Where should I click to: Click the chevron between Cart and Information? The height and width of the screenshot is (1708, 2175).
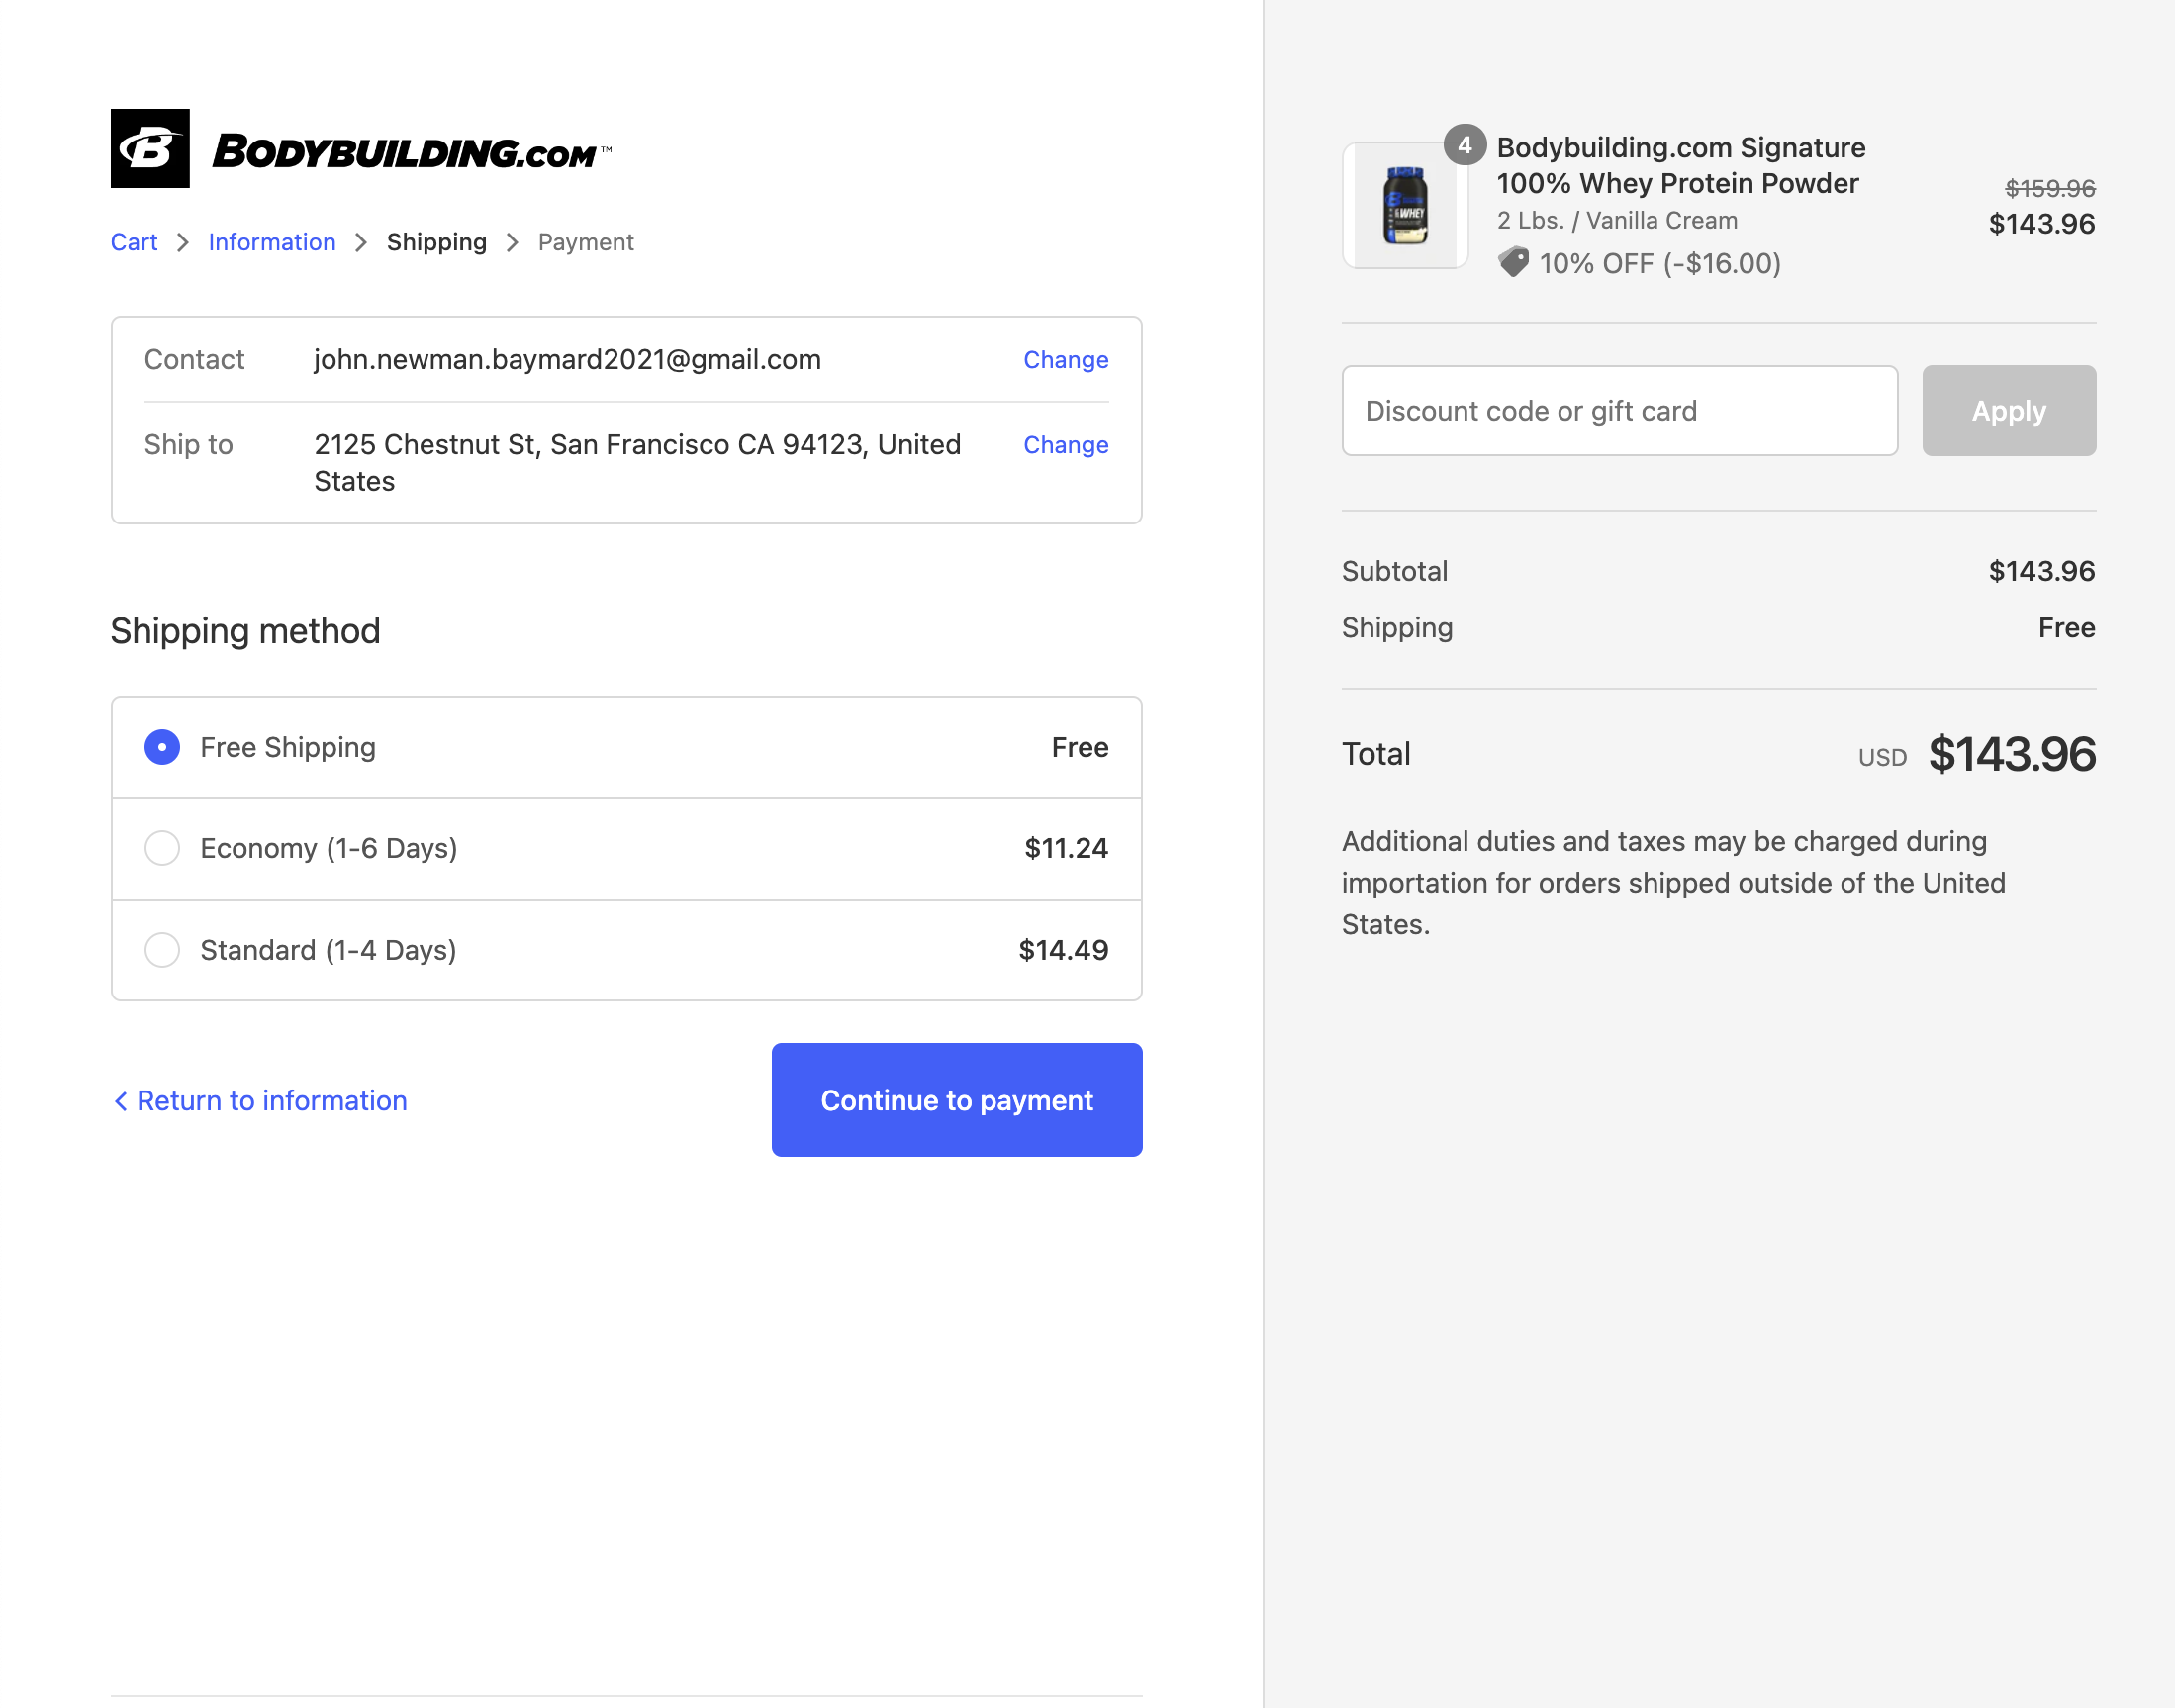[182, 242]
